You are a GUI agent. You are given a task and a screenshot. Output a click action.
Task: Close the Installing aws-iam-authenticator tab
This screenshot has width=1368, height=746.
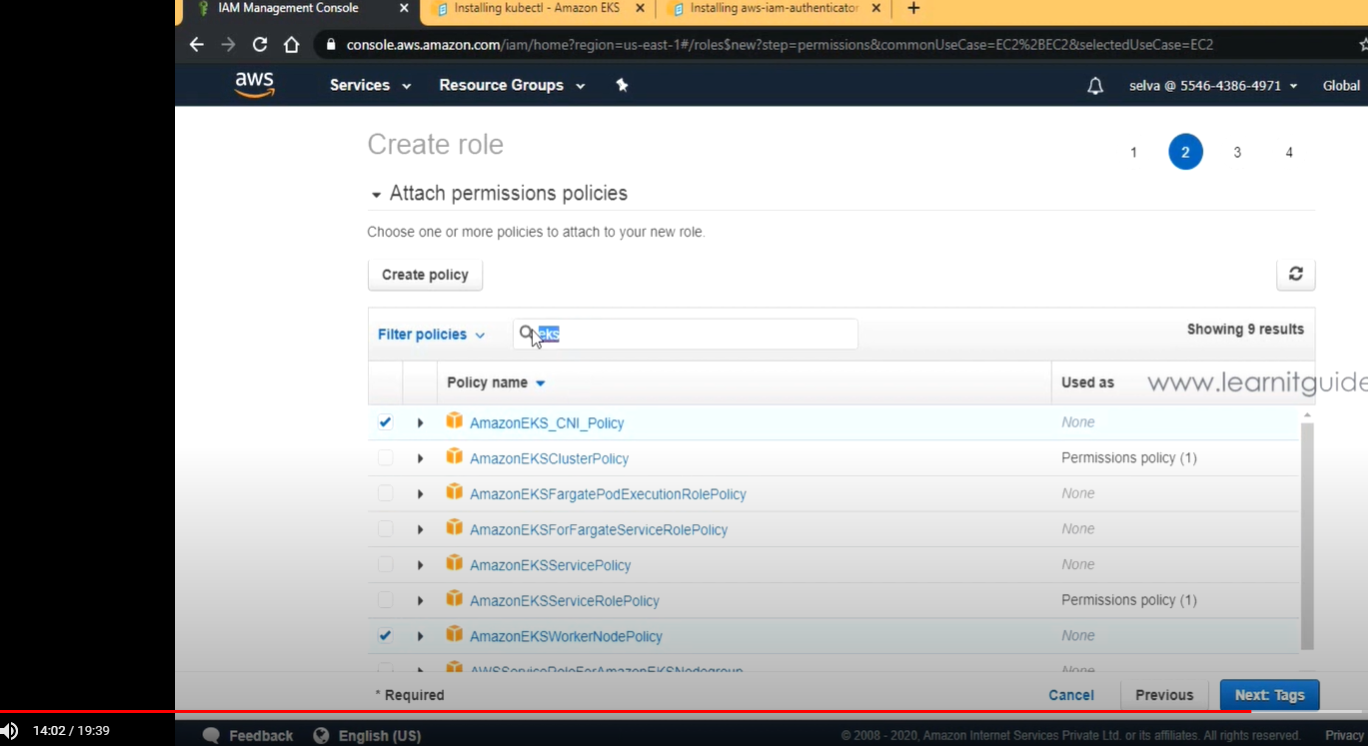[876, 8]
